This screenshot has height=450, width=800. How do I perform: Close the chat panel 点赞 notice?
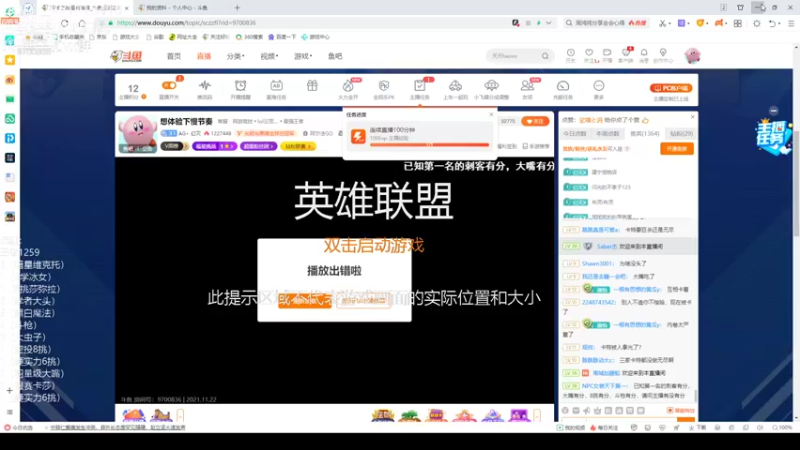692,117
